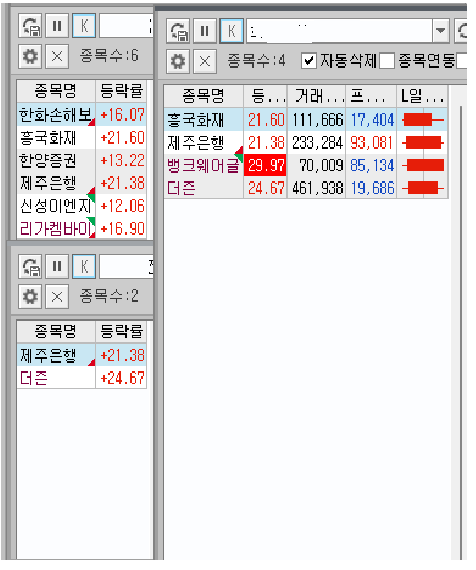
Task: Click condition name field in 종목수:2 panel
Action: click(126, 266)
